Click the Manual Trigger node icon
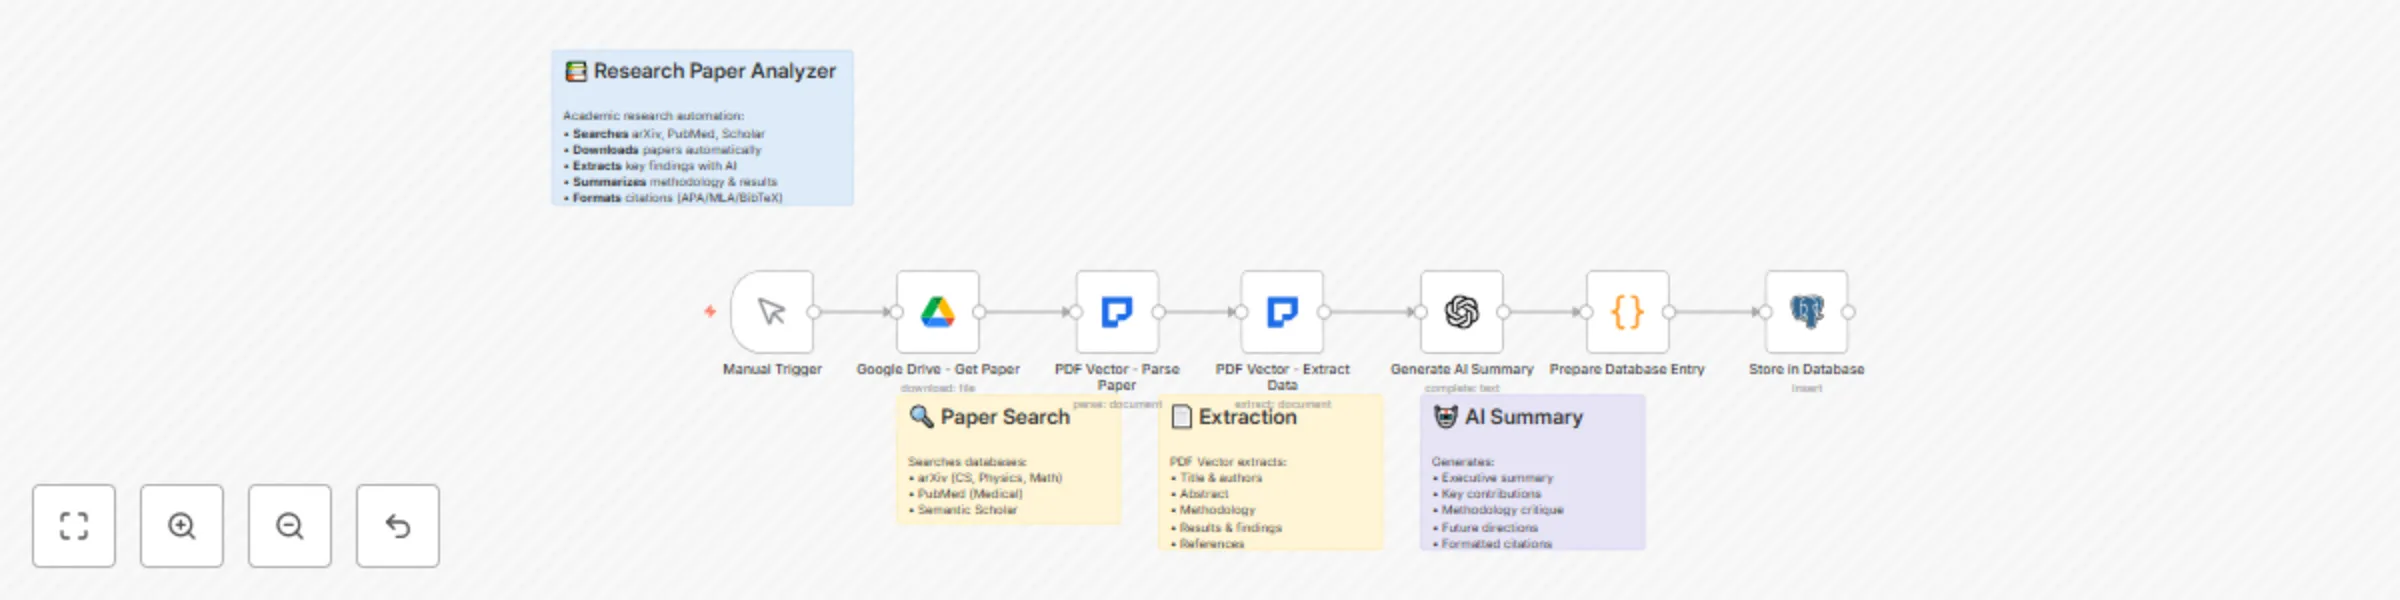Screen dimensions: 2400x600 point(772,312)
